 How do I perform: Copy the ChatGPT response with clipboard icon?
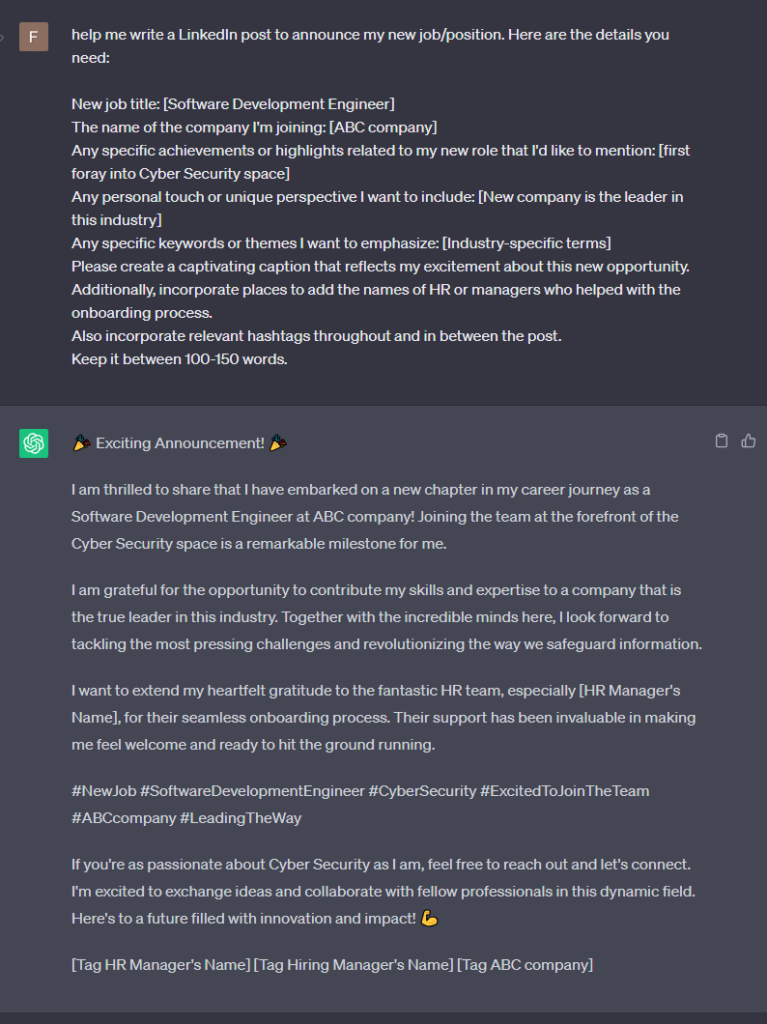[x=722, y=441]
